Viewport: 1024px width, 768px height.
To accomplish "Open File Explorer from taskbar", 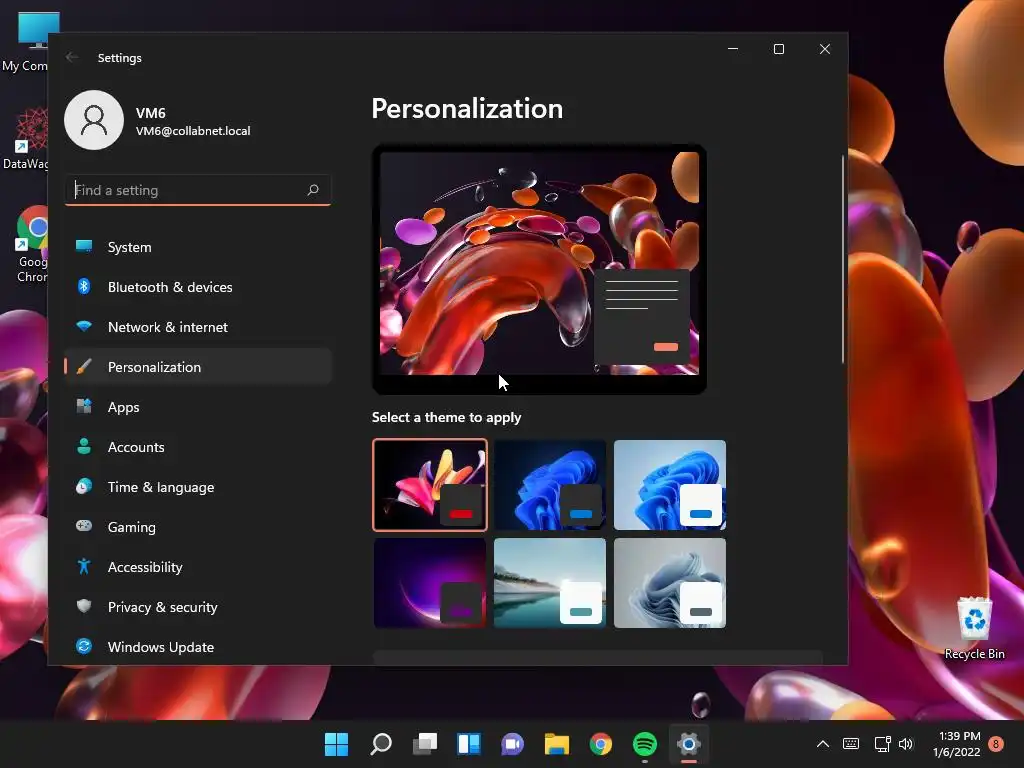I will pos(557,743).
